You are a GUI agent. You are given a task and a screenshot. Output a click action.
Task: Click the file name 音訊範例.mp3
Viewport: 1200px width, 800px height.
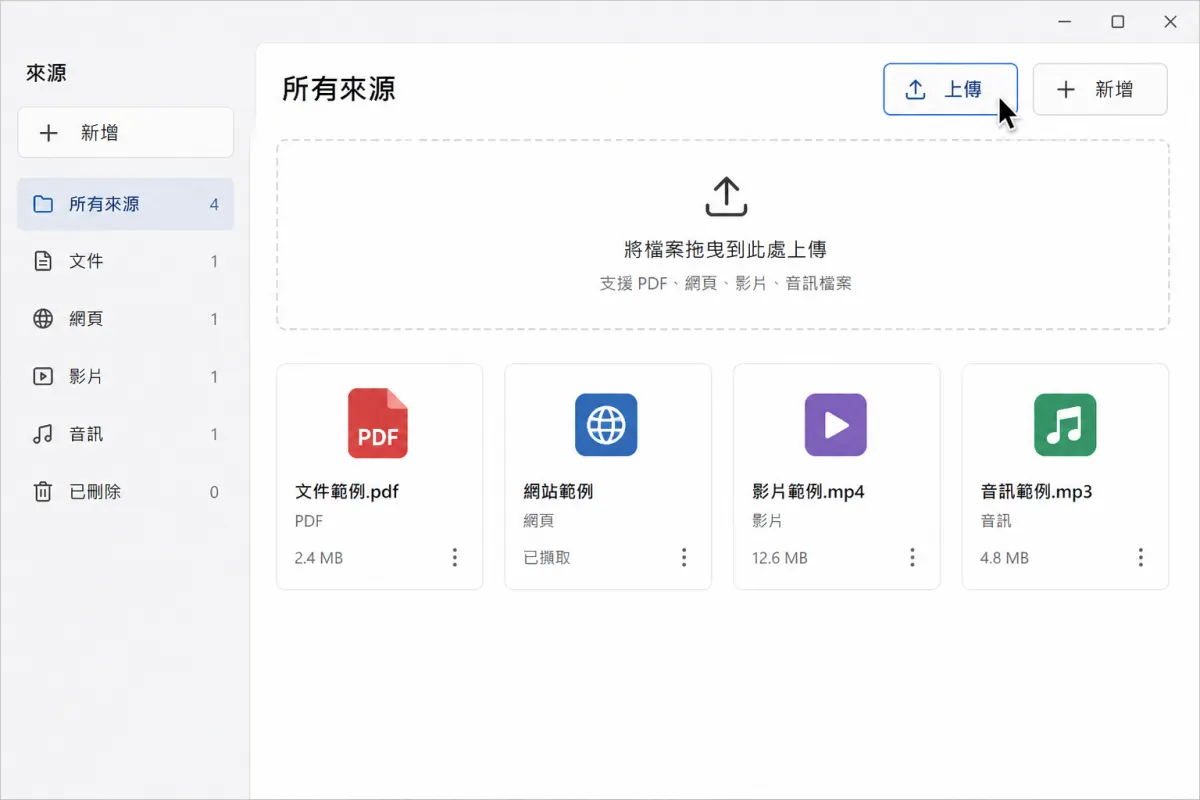(1036, 492)
